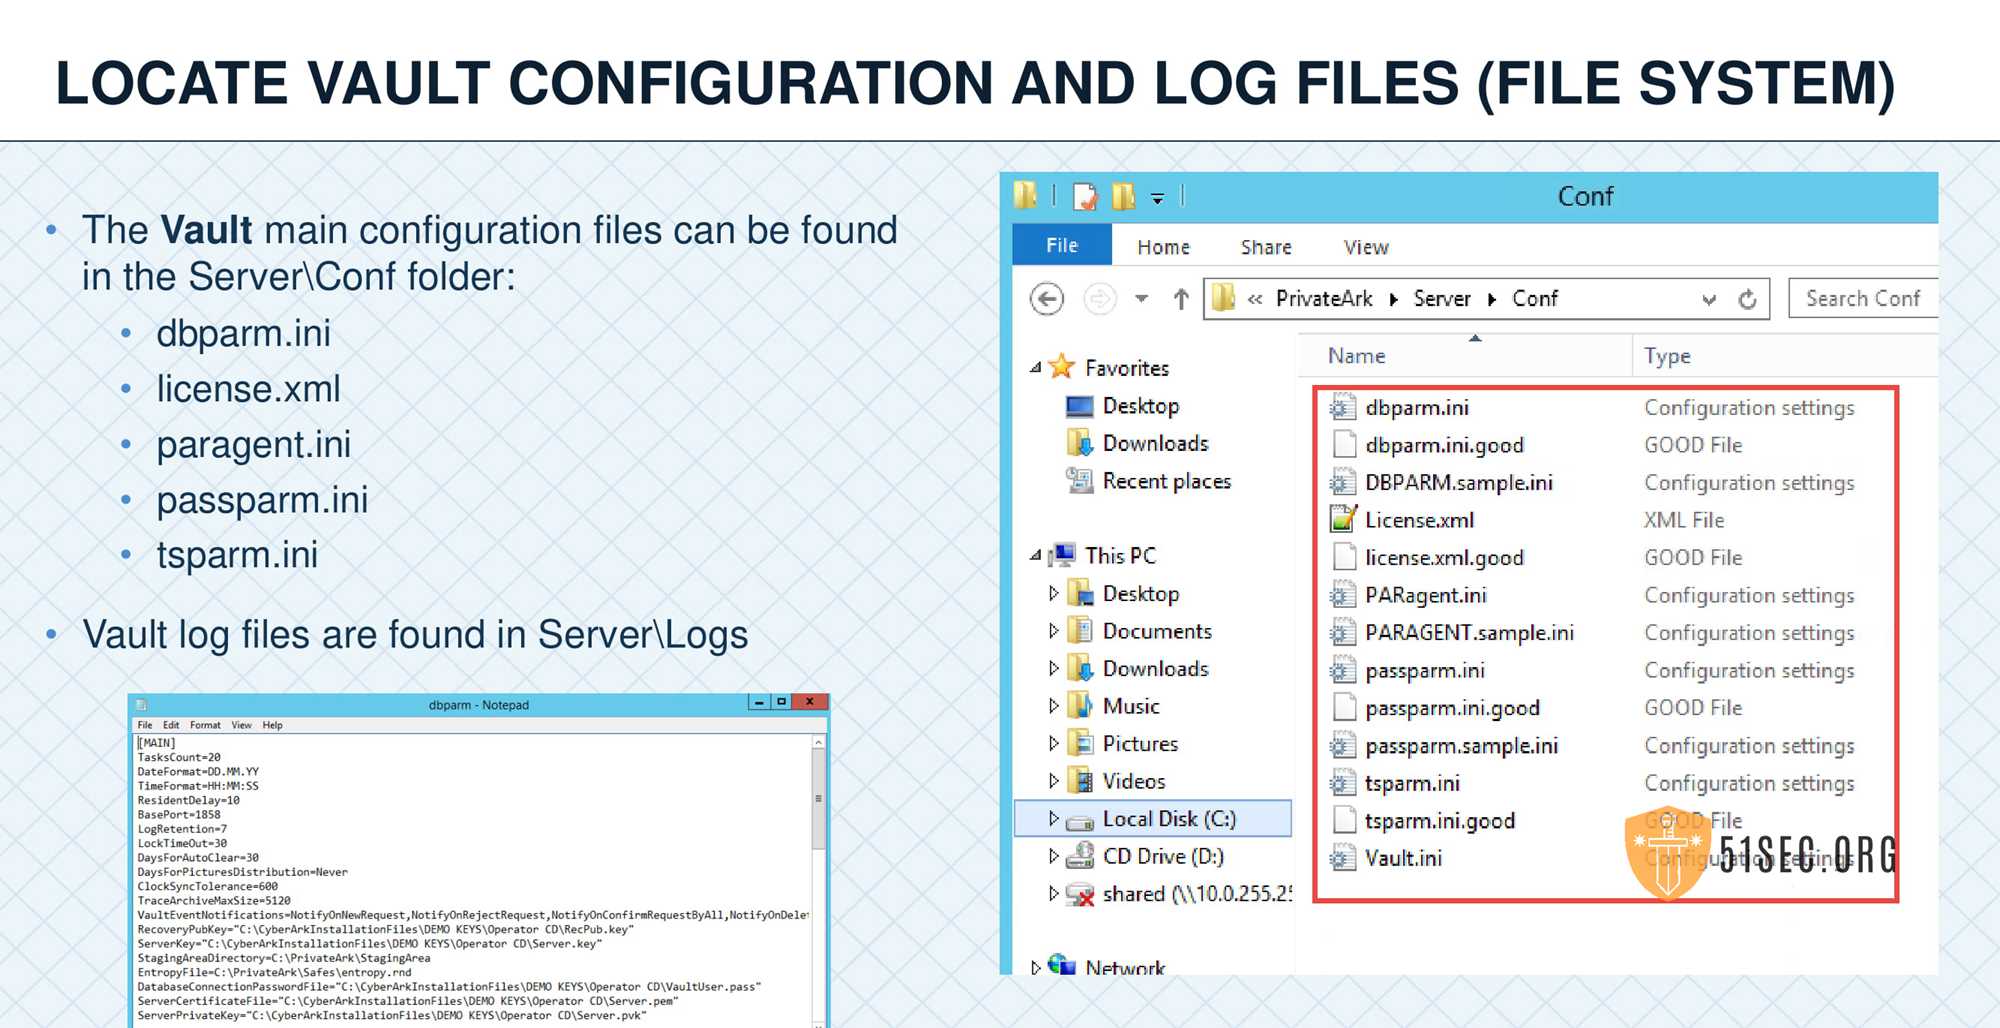Collapse the Favorites tree group
2000x1028 pixels.
[1036, 368]
